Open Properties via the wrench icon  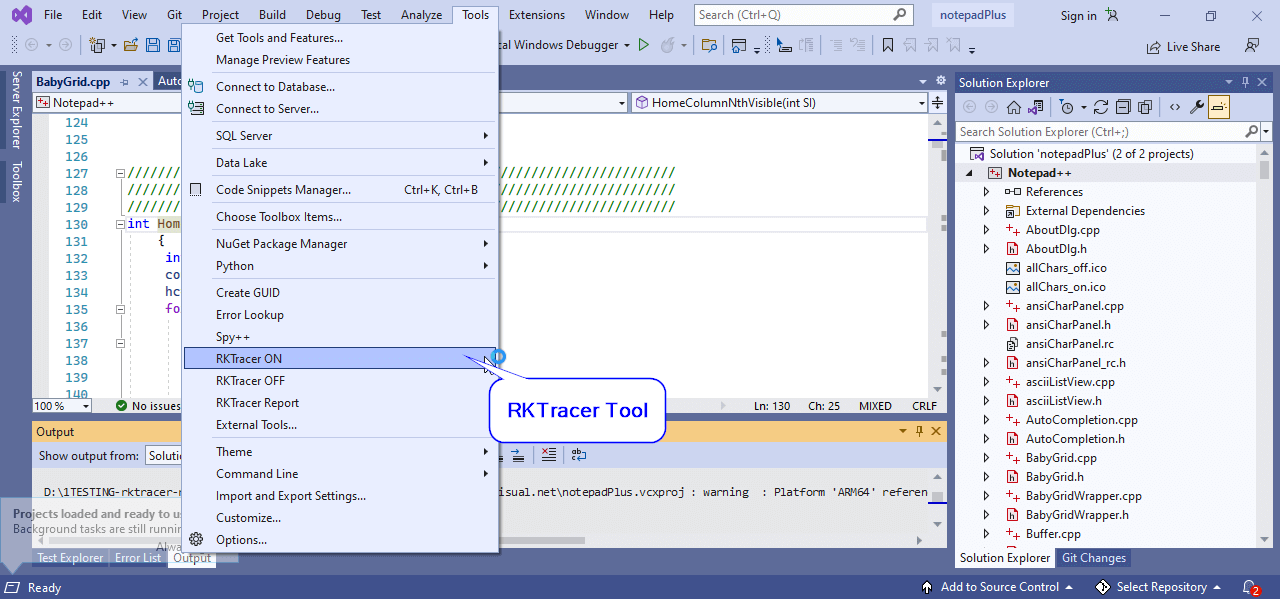(x=1195, y=106)
